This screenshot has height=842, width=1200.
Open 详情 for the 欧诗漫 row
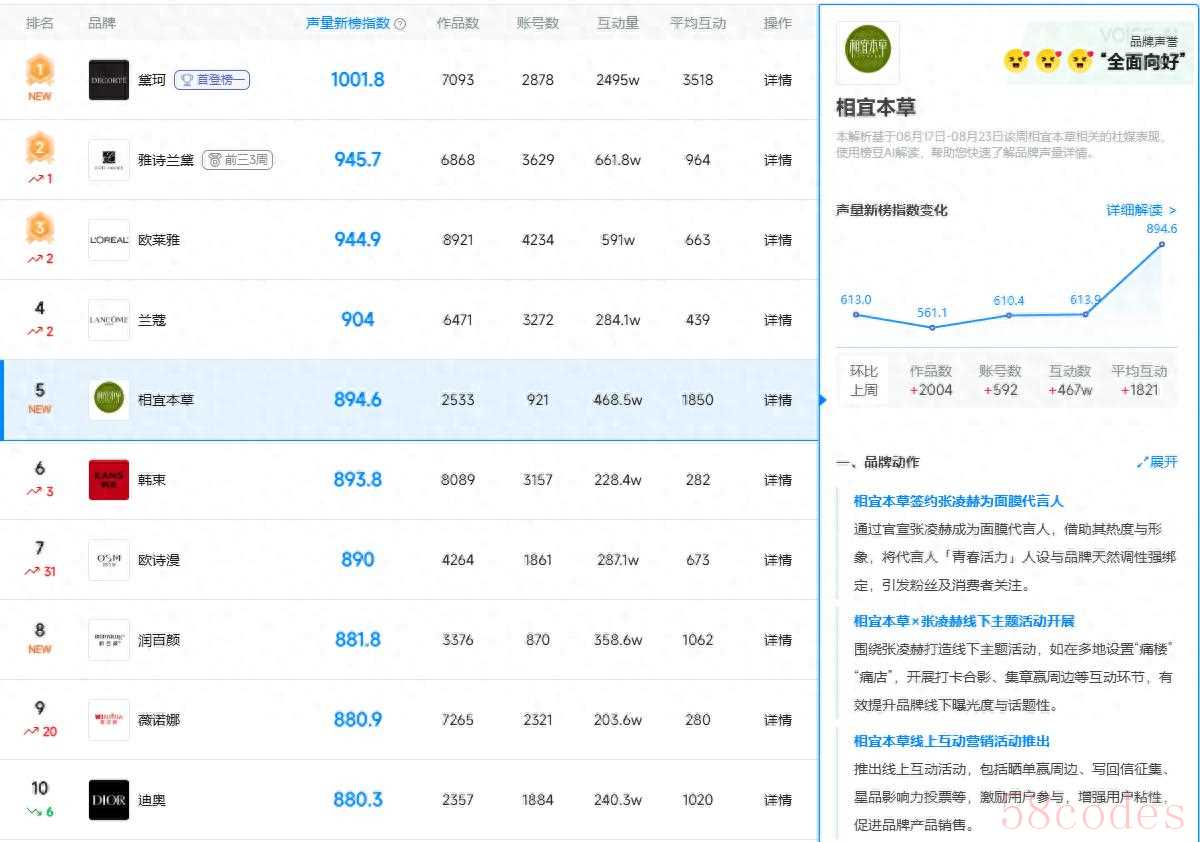coord(777,560)
